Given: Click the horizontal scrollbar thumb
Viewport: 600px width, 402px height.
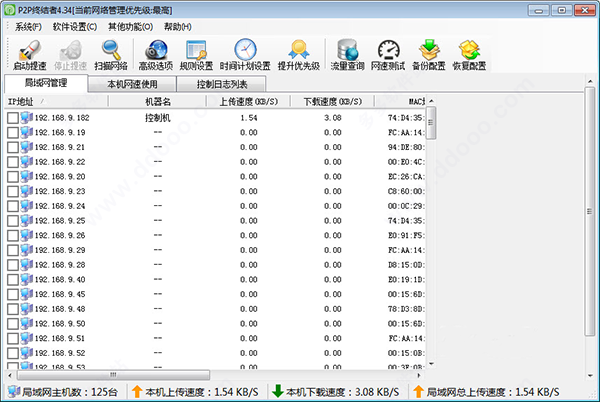Looking at the screenshot, I should [113, 375].
